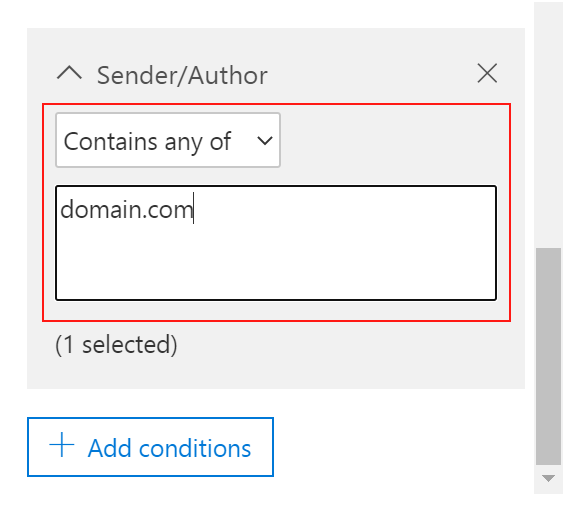Focus the text box containing domain.com
This screenshot has width=570, height=521.
pyautogui.click(x=276, y=243)
